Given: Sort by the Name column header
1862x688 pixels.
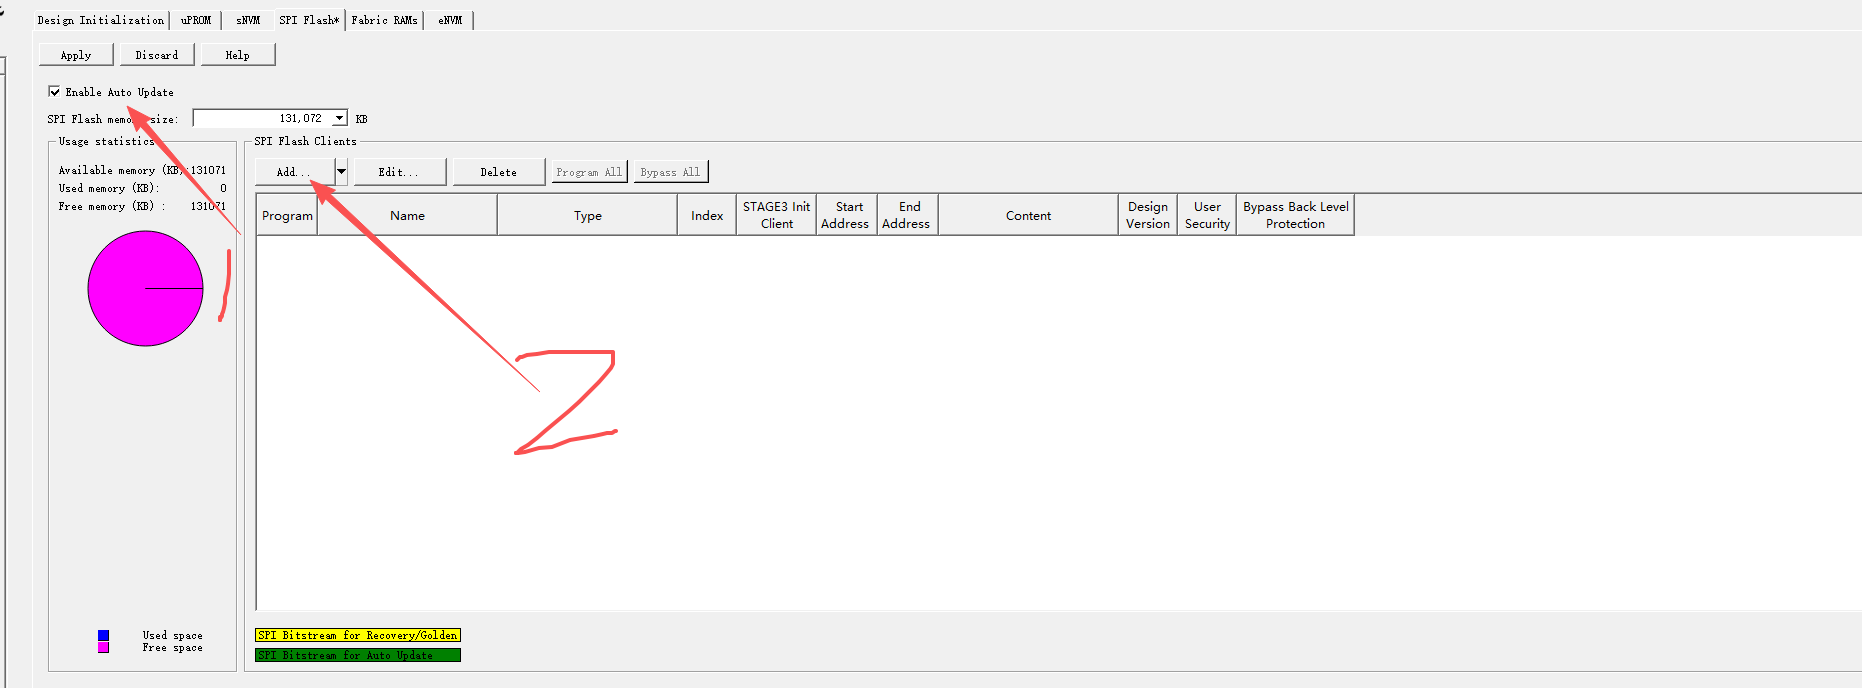Looking at the screenshot, I should point(407,215).
